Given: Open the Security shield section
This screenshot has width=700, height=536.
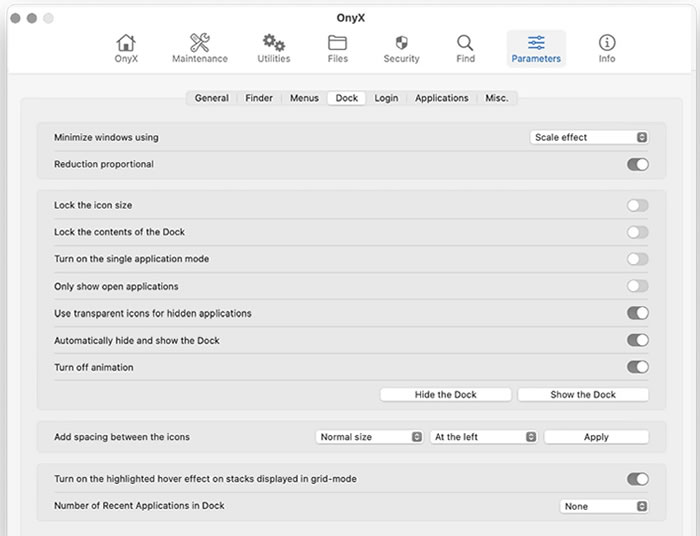Looking at the screenshot, I should [401, 49].
